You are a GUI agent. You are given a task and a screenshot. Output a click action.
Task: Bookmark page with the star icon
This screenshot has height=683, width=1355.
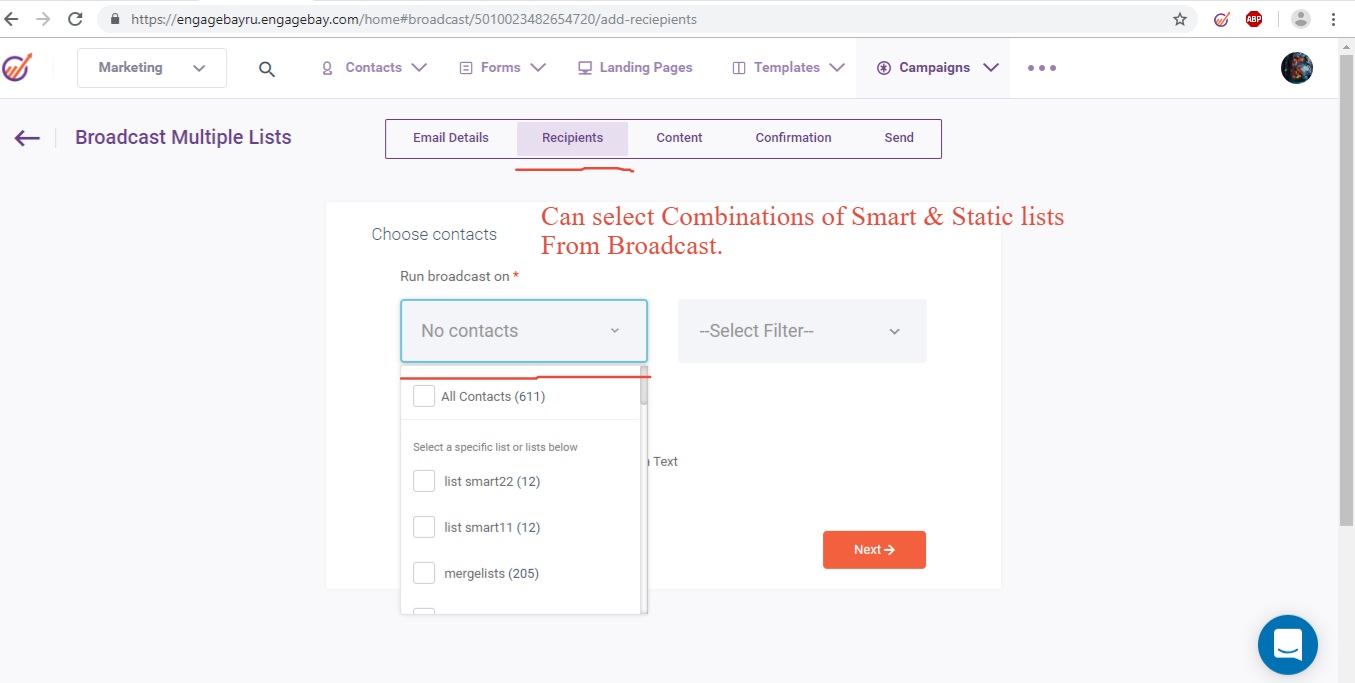1180,19
